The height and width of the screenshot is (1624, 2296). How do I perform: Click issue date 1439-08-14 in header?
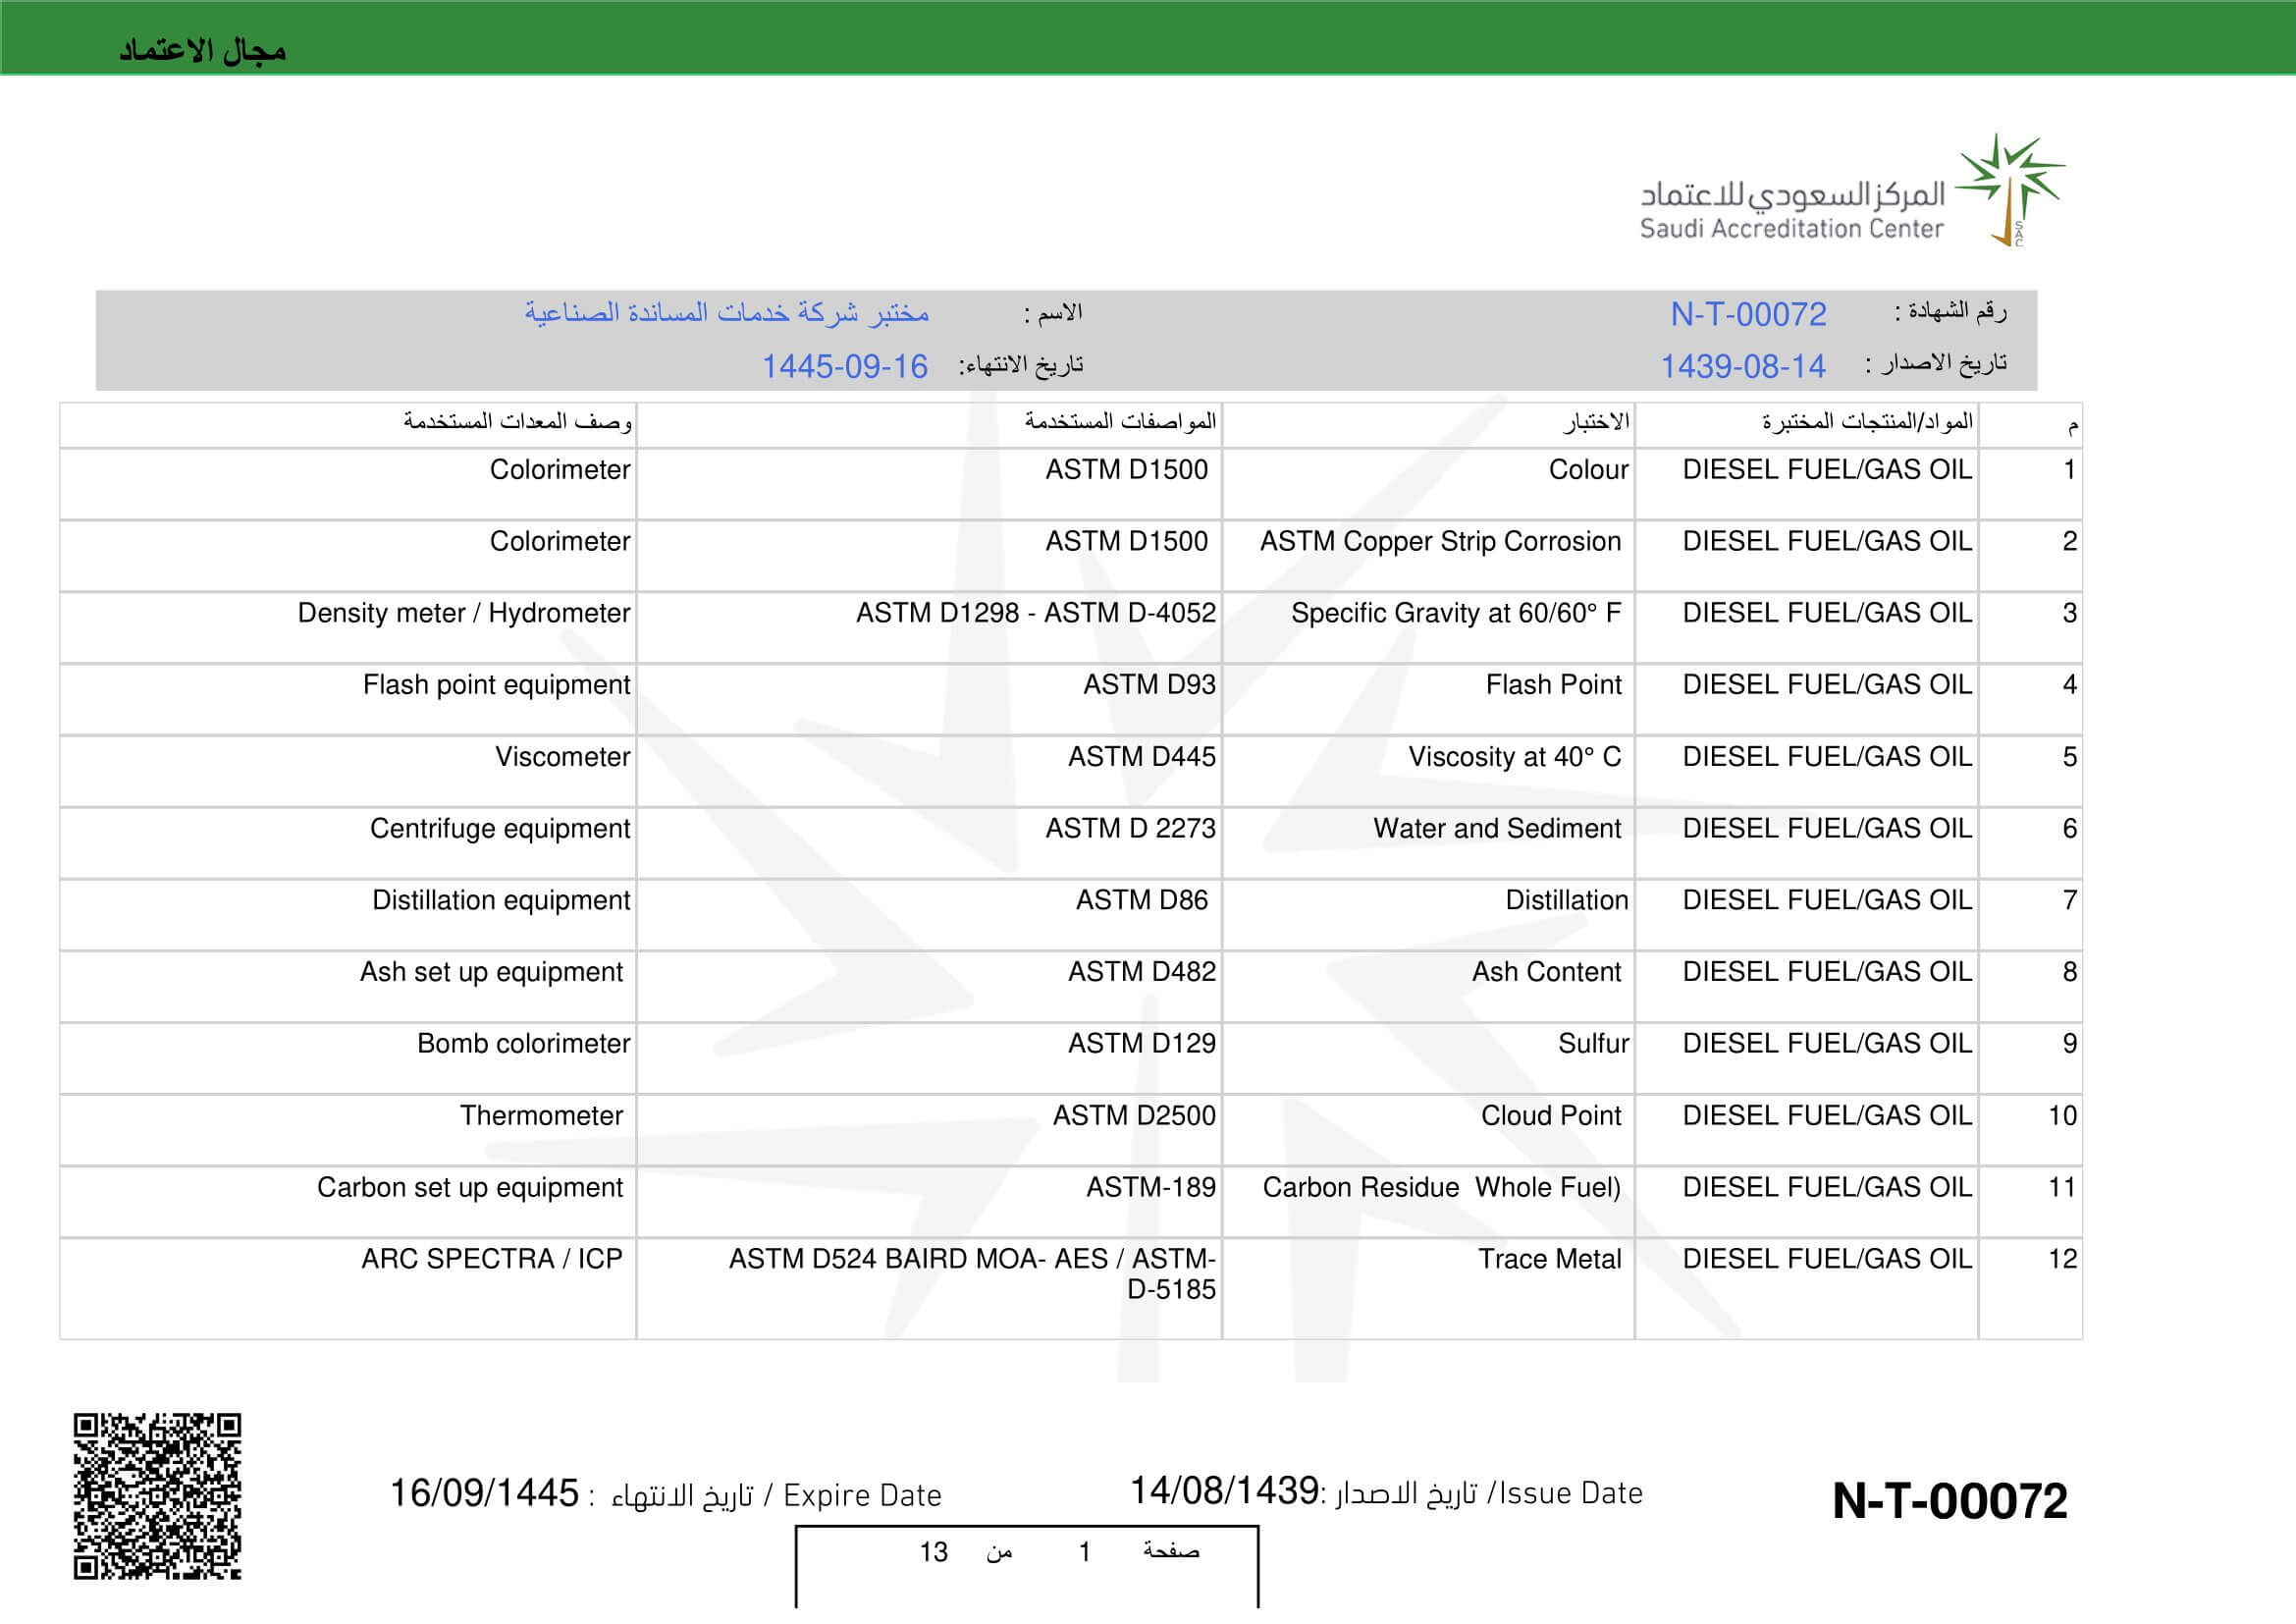click(x=1742, y=366)
